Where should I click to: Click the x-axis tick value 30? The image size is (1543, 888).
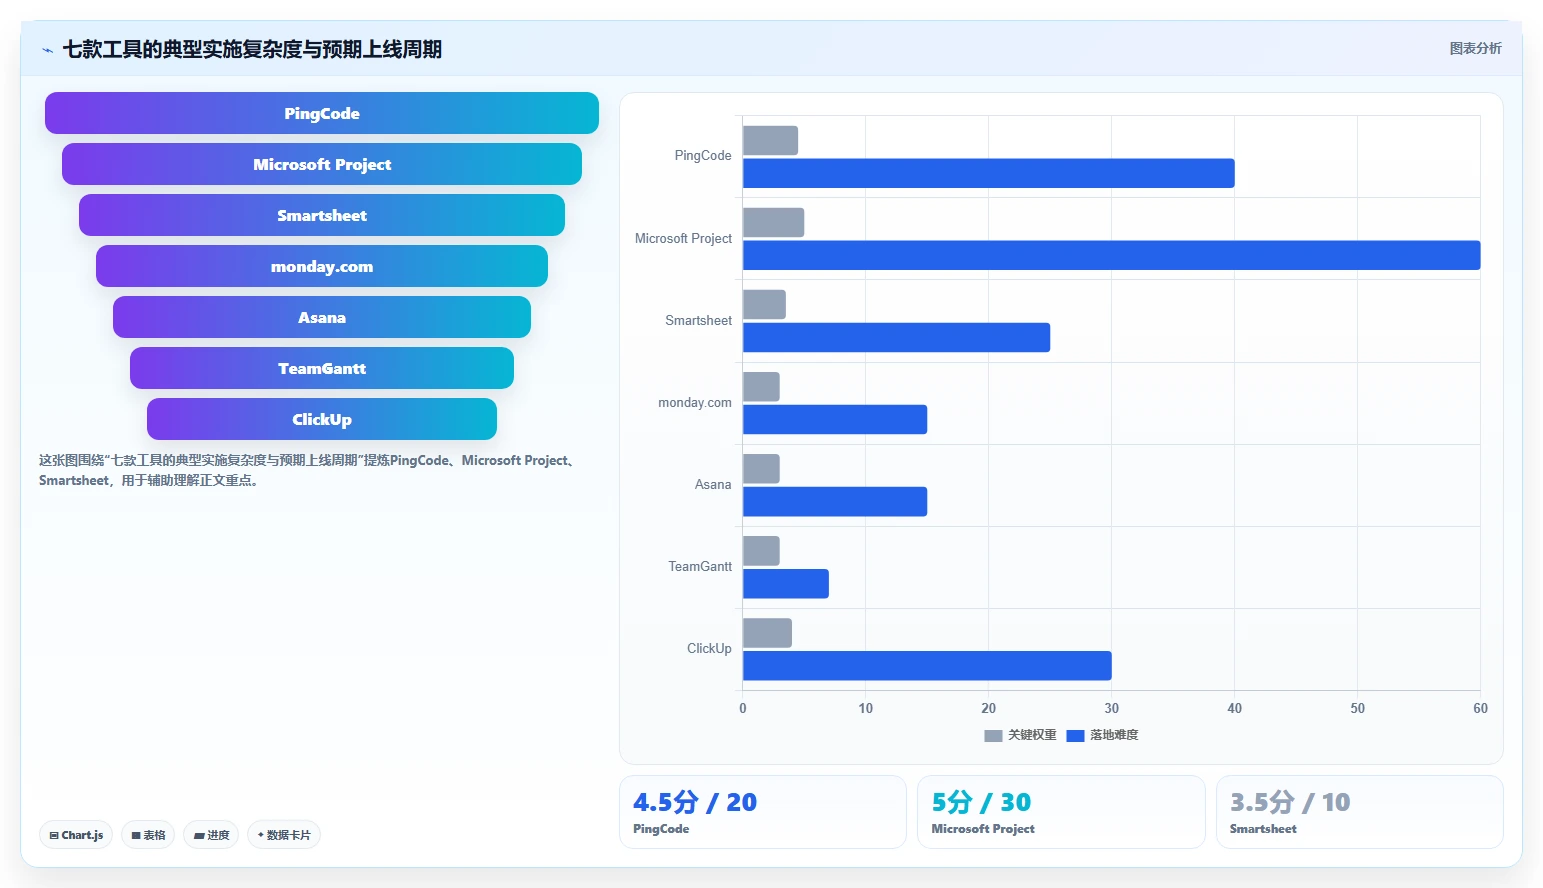pos(1112,709)
